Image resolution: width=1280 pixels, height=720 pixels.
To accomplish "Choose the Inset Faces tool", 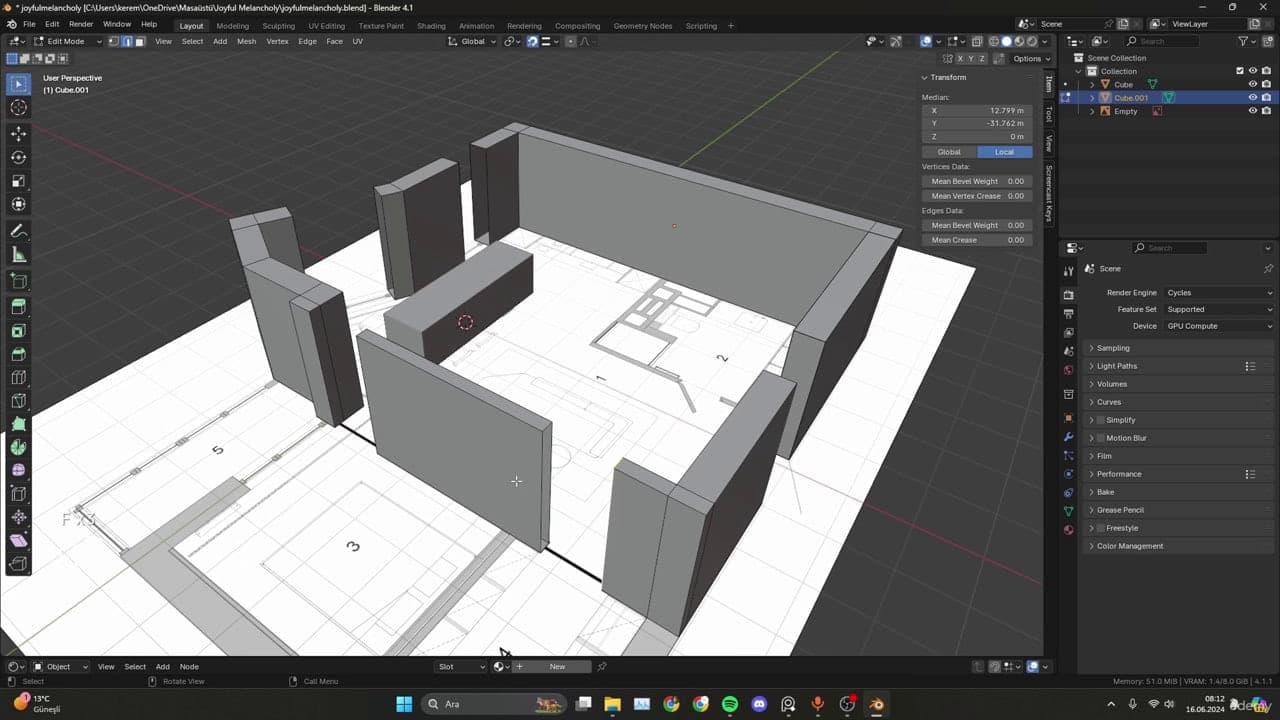I will click(x=18, y=330).
